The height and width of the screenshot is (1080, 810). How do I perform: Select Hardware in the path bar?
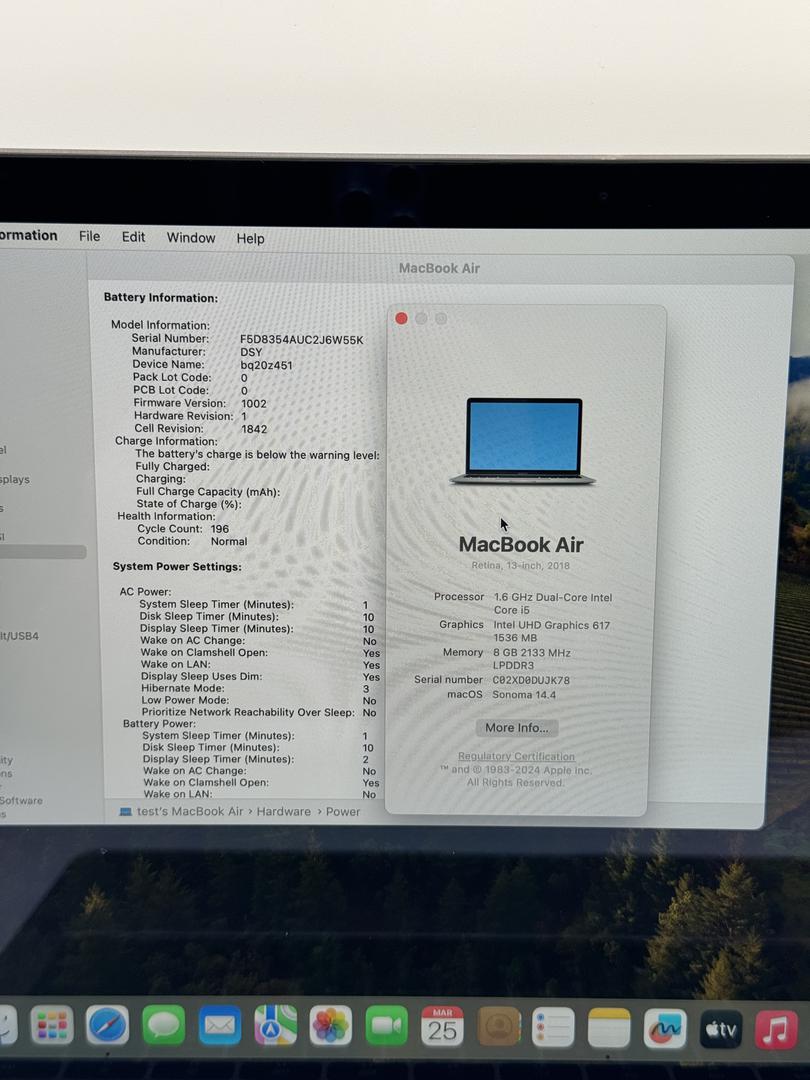coord(284,811)
